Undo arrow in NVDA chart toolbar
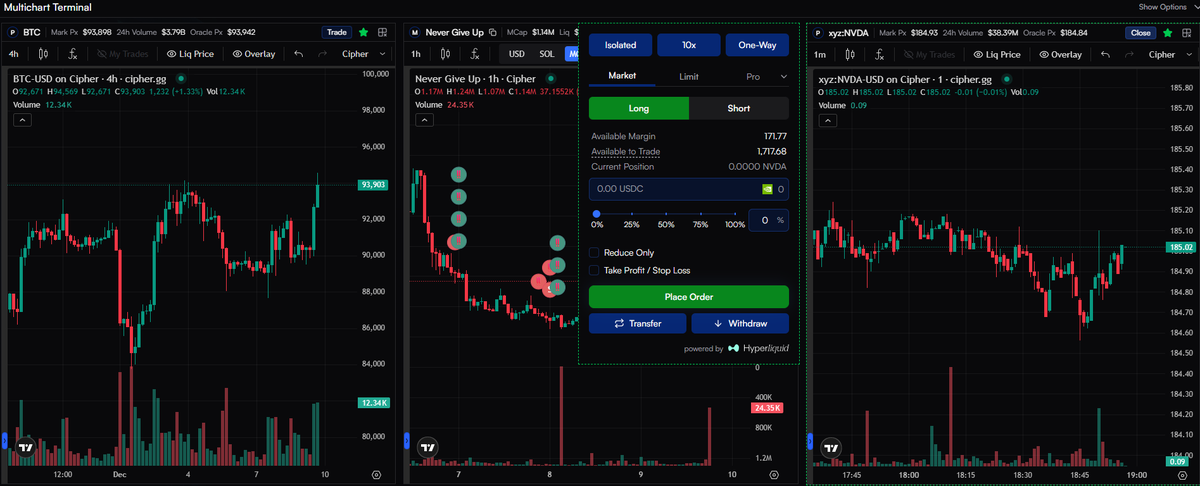 [x=1105, y=54]
